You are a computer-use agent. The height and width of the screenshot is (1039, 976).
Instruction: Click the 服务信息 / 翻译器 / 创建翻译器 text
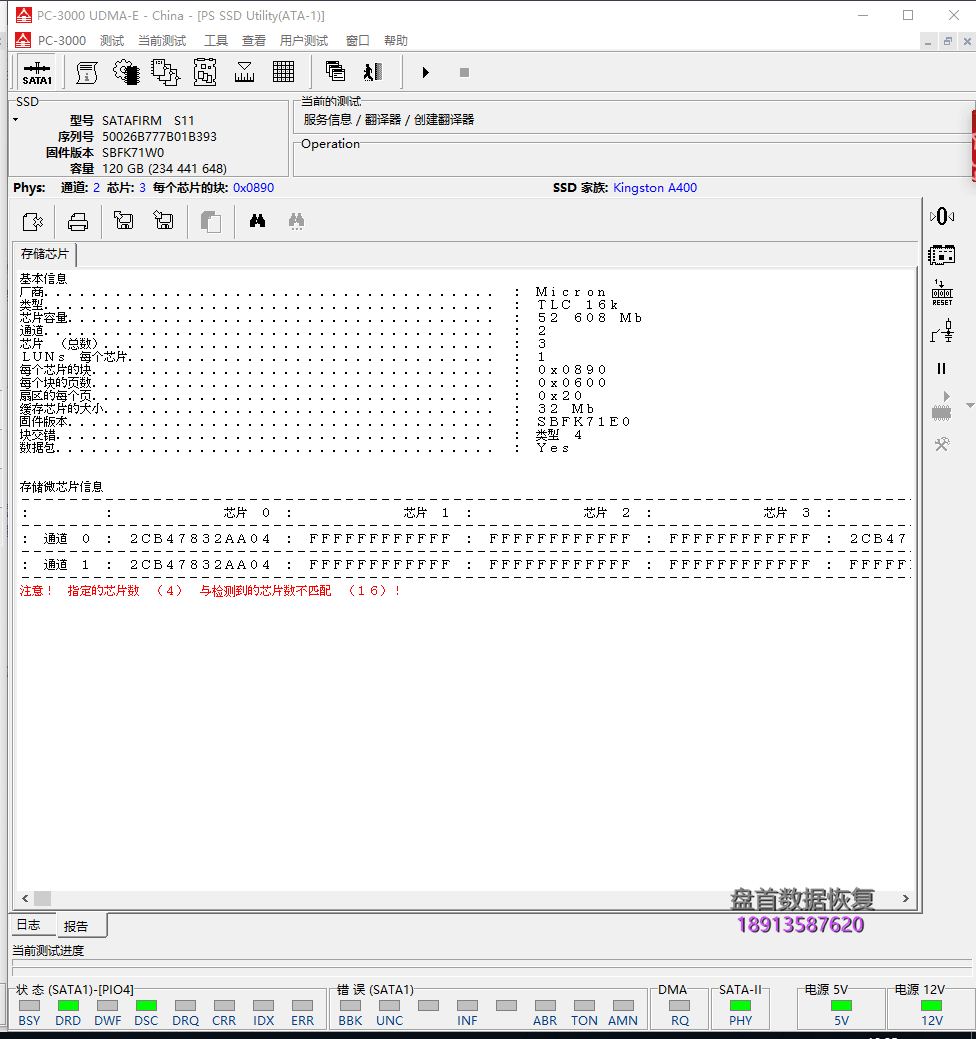[388, 119]
